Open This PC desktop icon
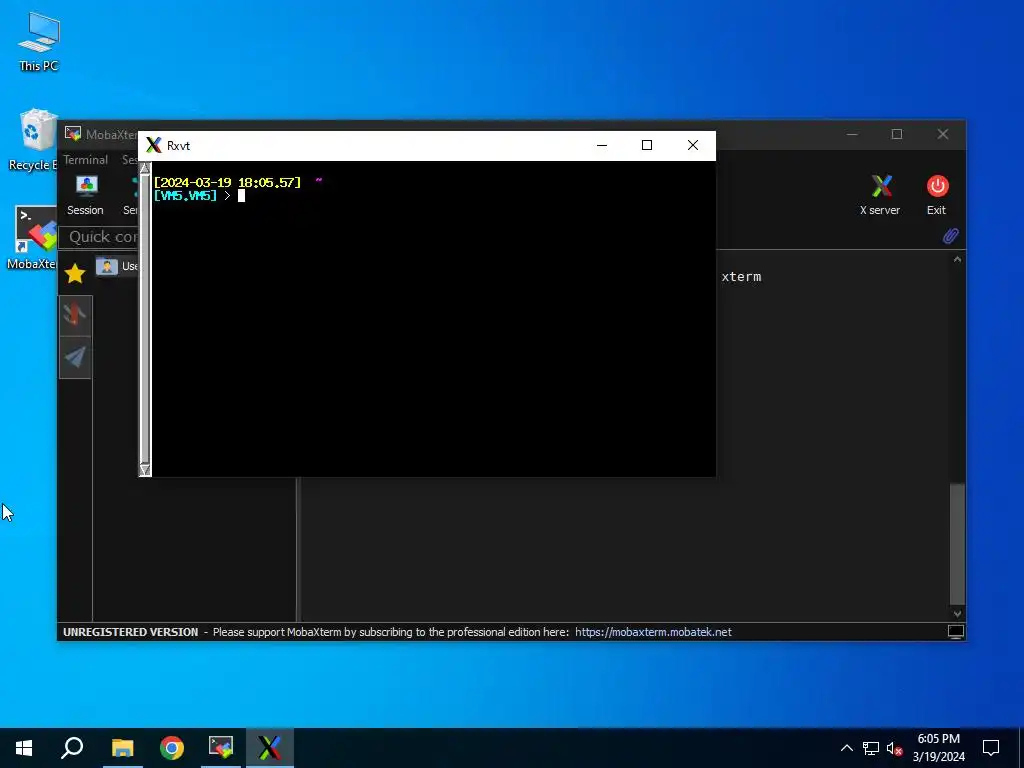1024x768 pixels. click(39, 42)
